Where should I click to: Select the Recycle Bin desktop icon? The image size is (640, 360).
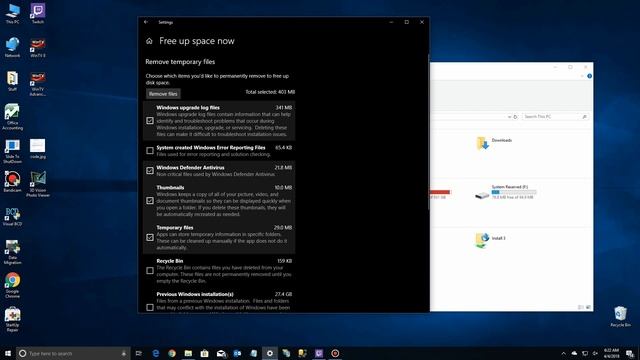click(x=620, y=316)
